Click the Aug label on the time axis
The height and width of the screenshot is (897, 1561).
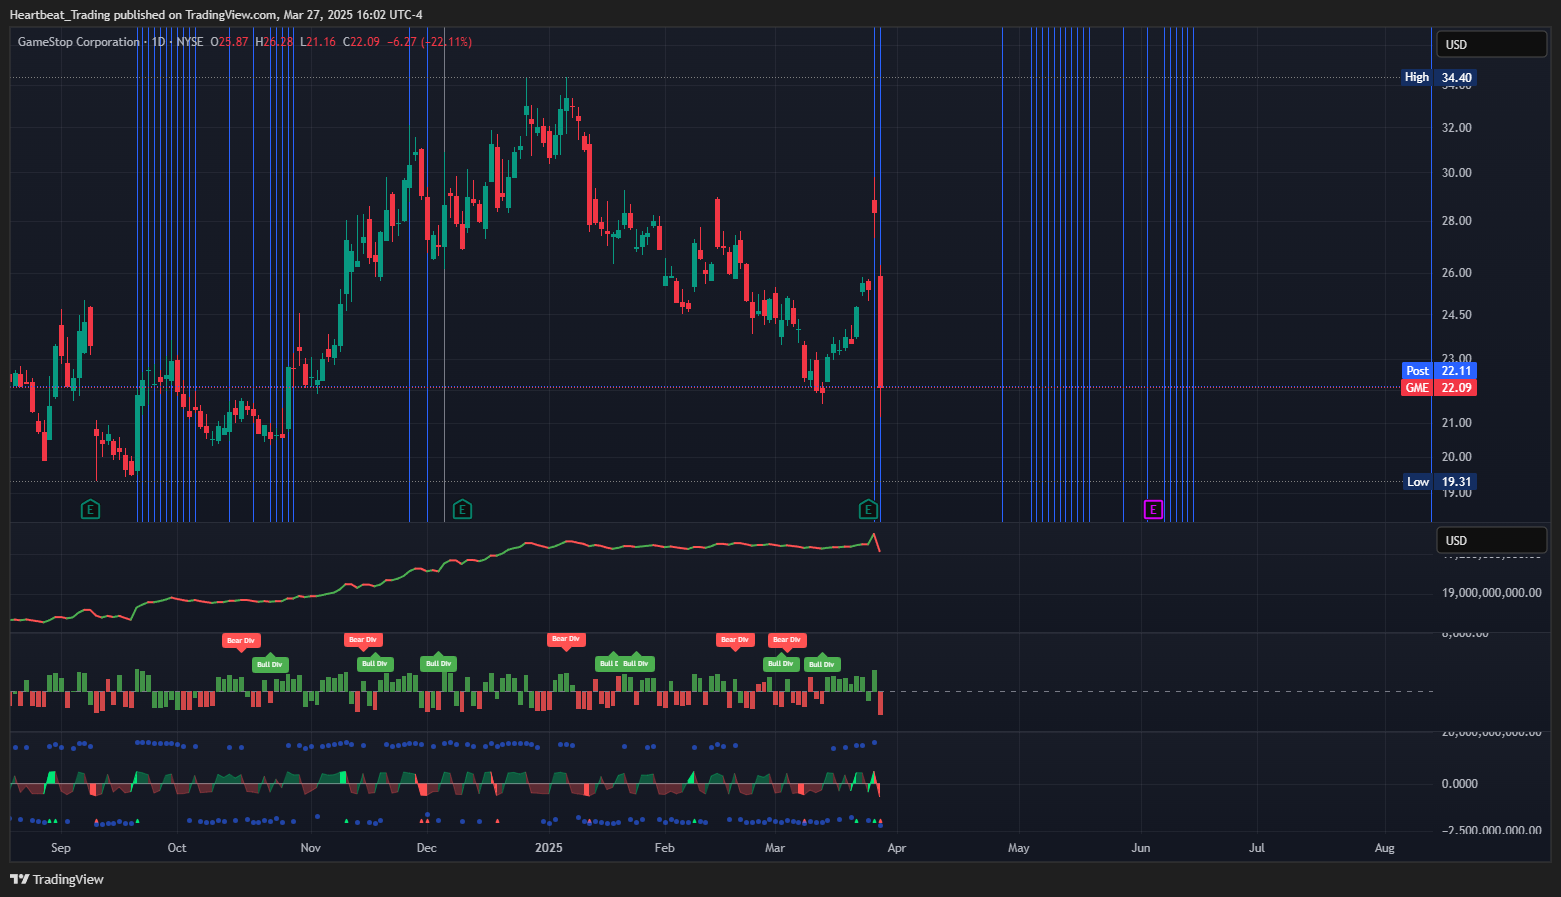point(1385,848)
